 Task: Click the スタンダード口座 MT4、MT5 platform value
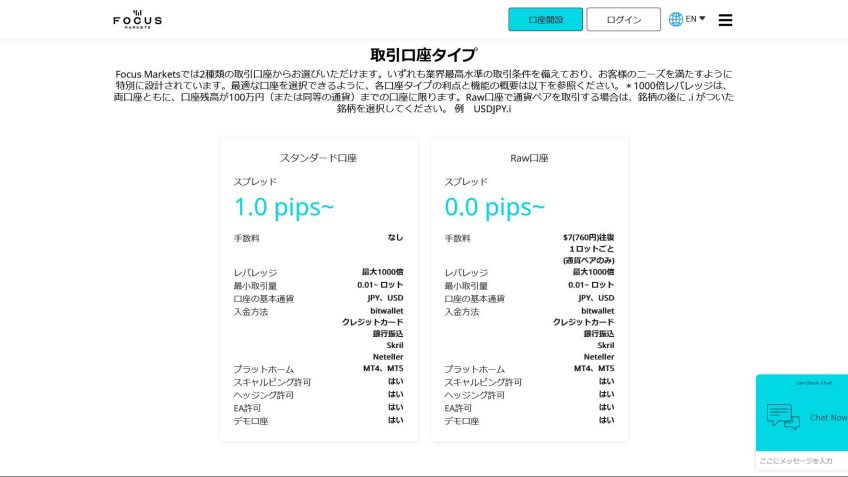tap(383, 369)
